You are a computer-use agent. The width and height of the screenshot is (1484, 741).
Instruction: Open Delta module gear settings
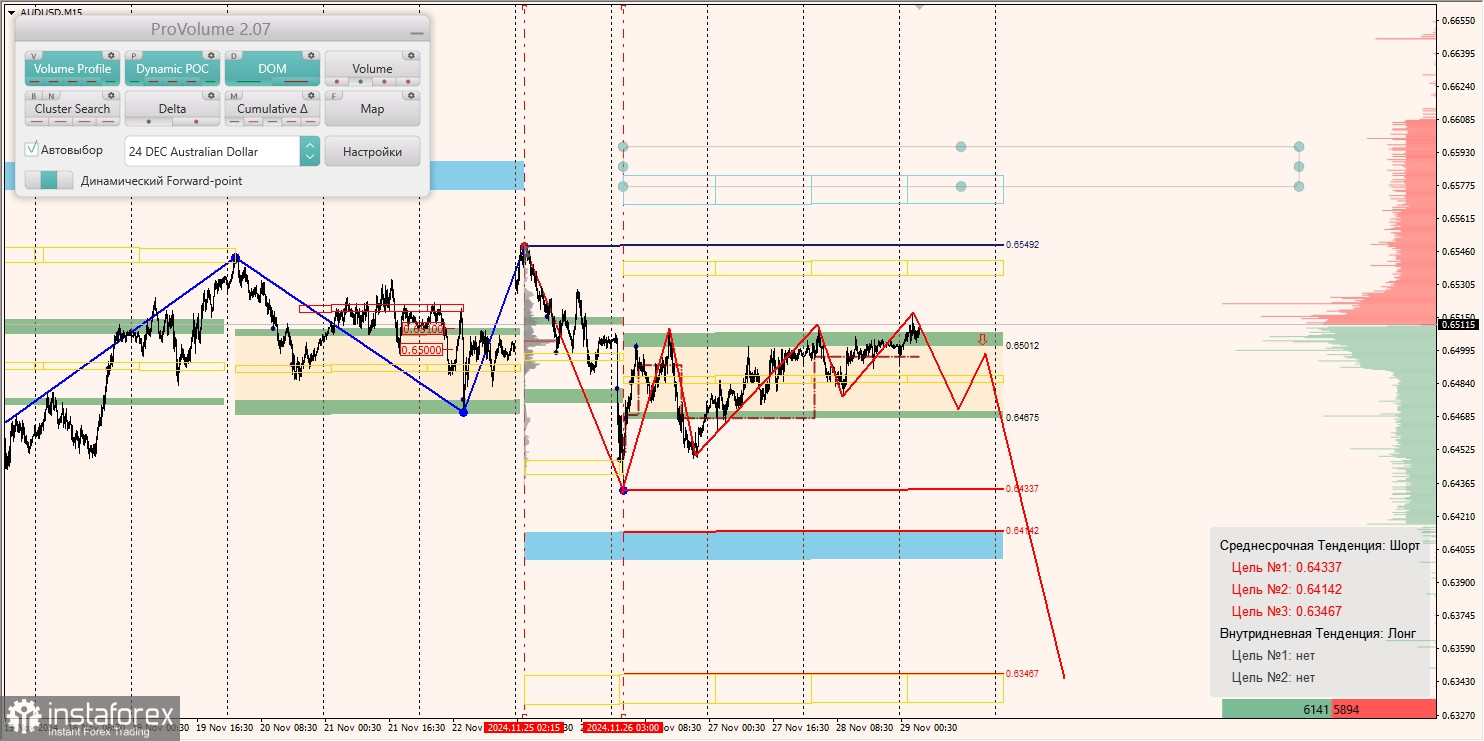211,96
